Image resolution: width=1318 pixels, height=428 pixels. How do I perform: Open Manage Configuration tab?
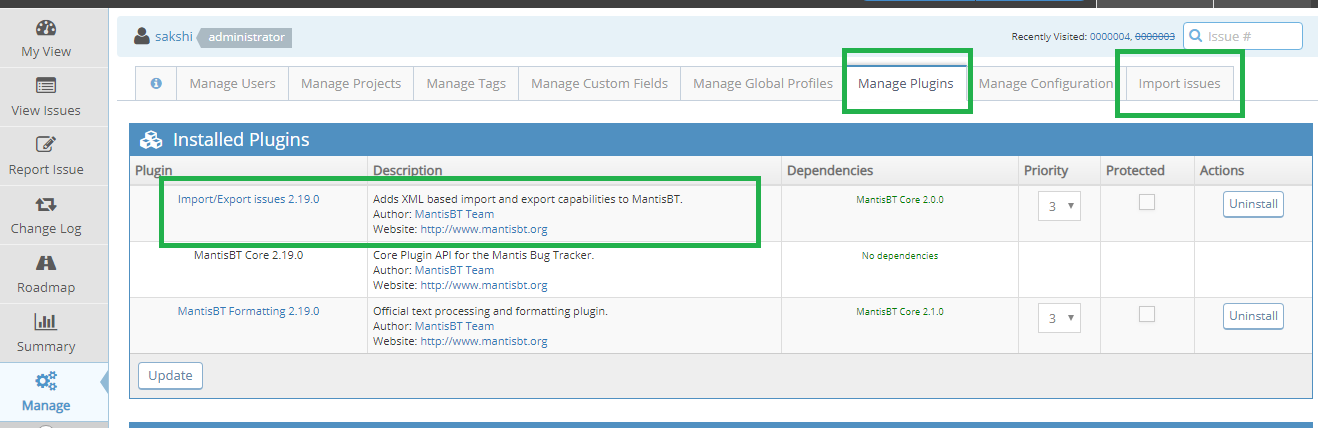point(1046,84)
